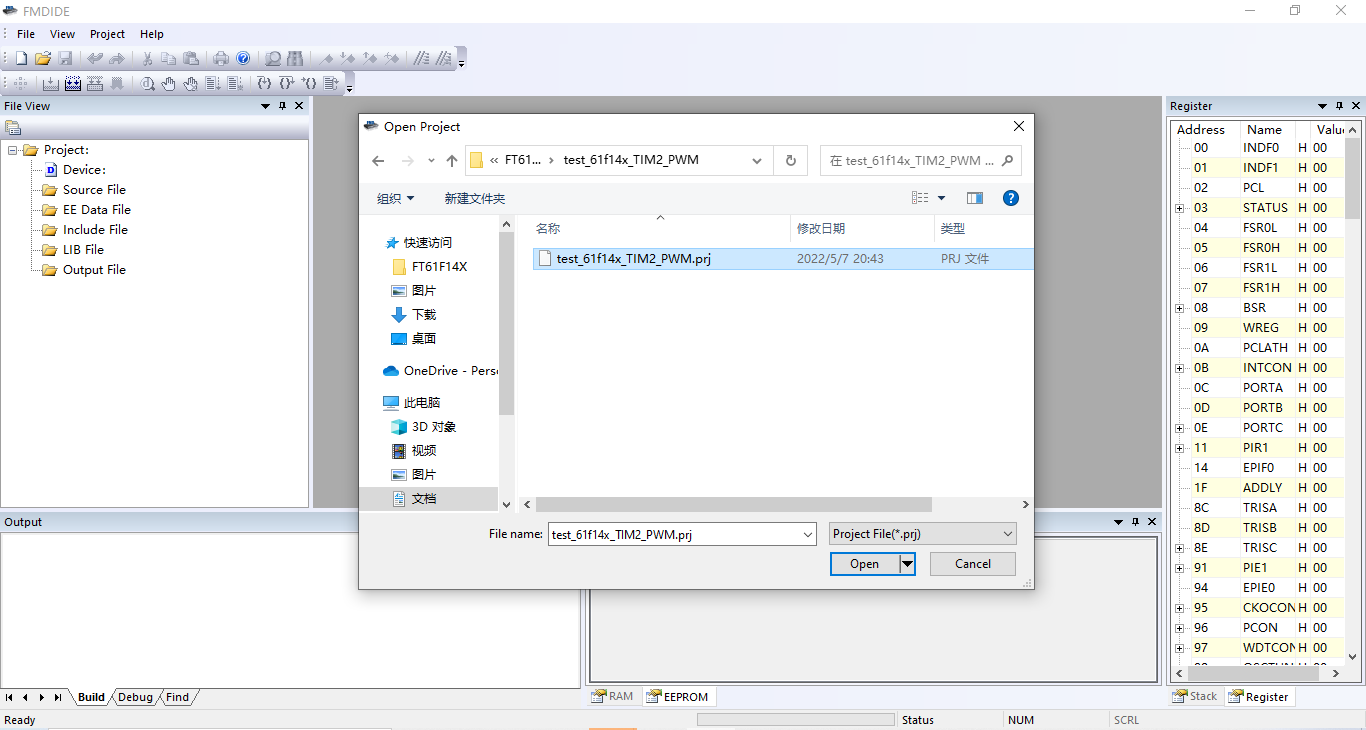Click the dialog sidebar vertical scrollbar

506,323
